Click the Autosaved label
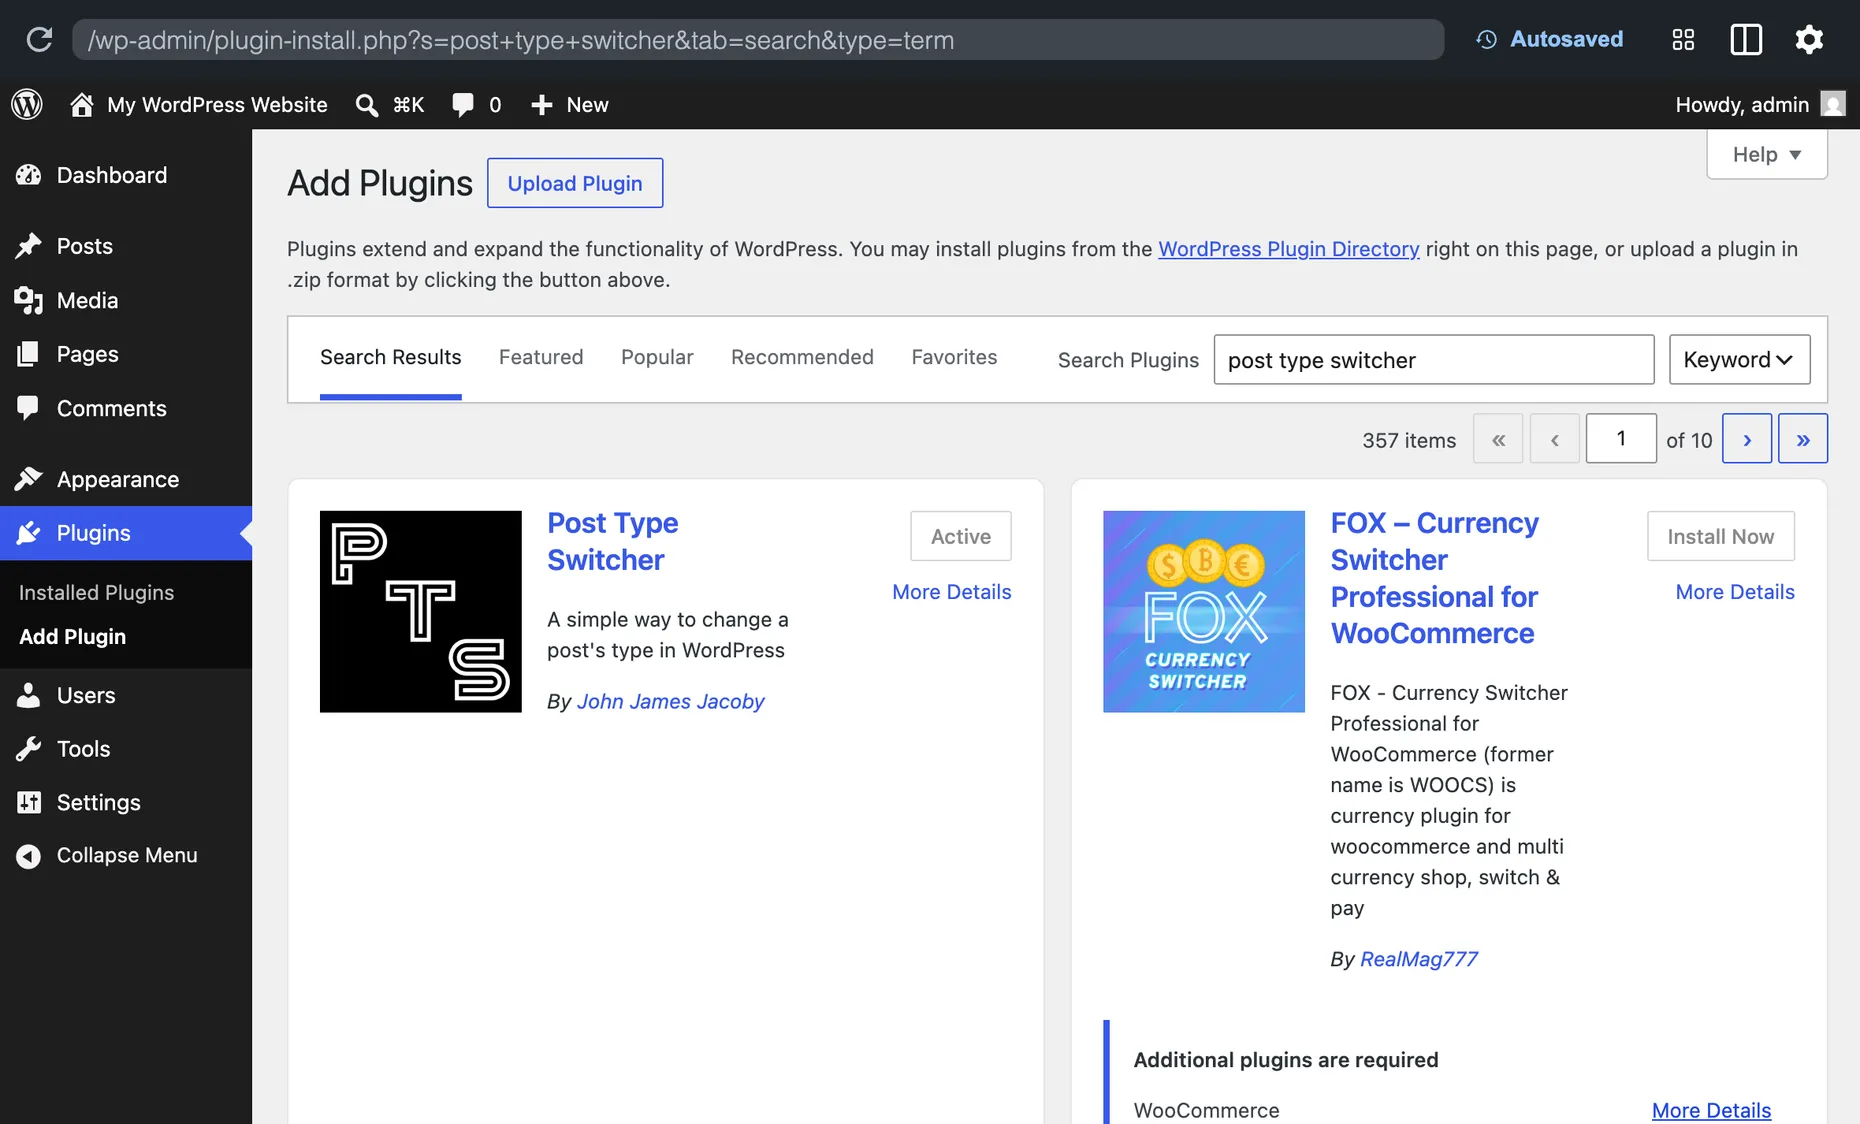Screen dimensions: 1860x1124 coord(1566,39)
